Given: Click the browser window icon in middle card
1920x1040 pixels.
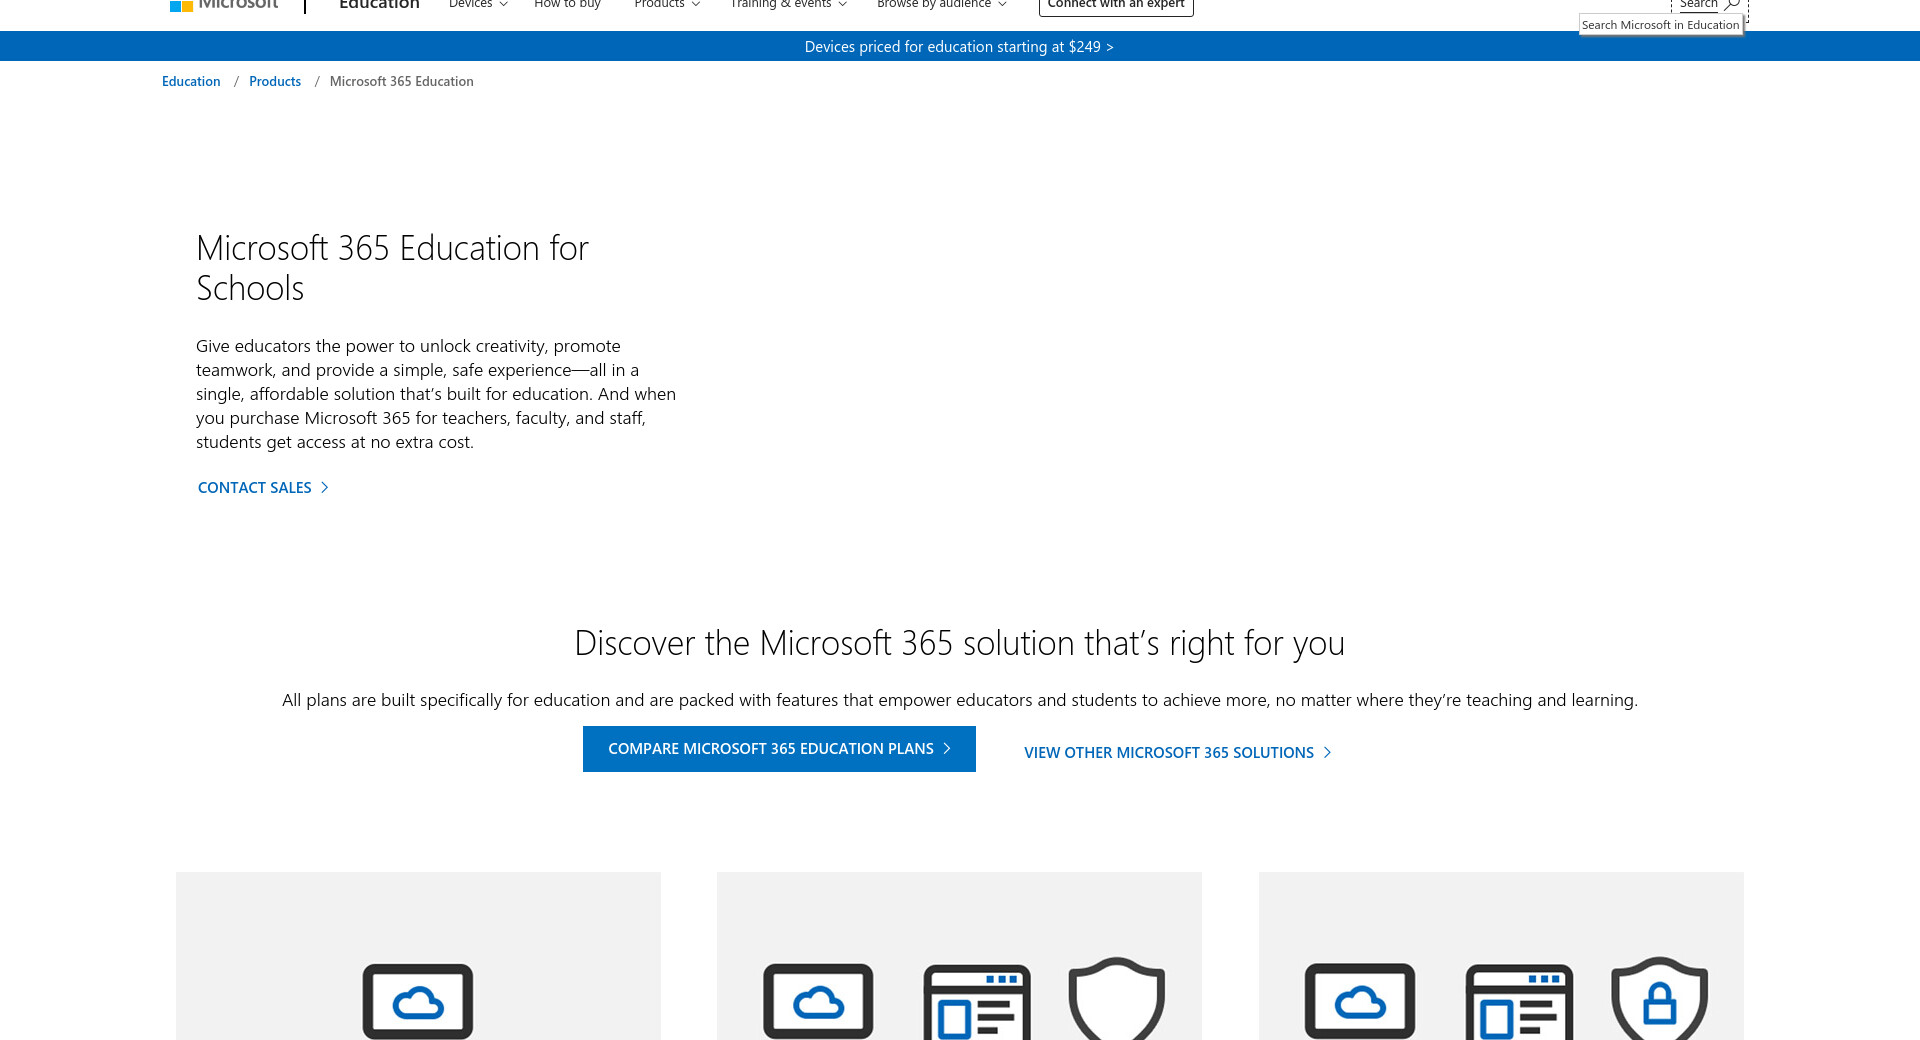Looking at the screenshot, I should pos(976,1002).
